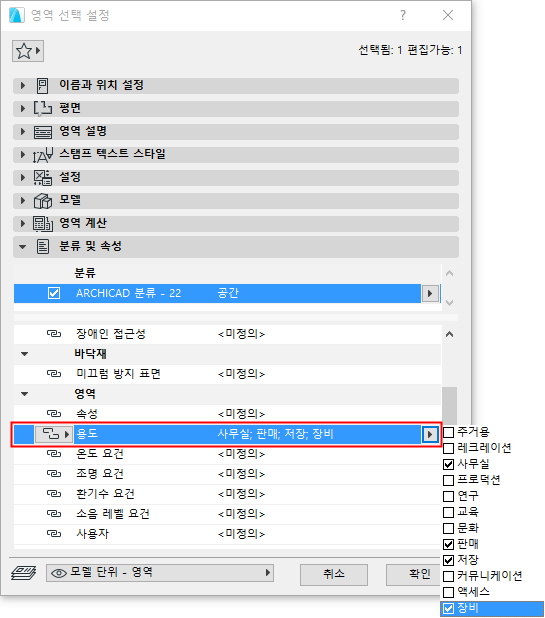Uncheck the 저장 option

click(x=448, y=560)
